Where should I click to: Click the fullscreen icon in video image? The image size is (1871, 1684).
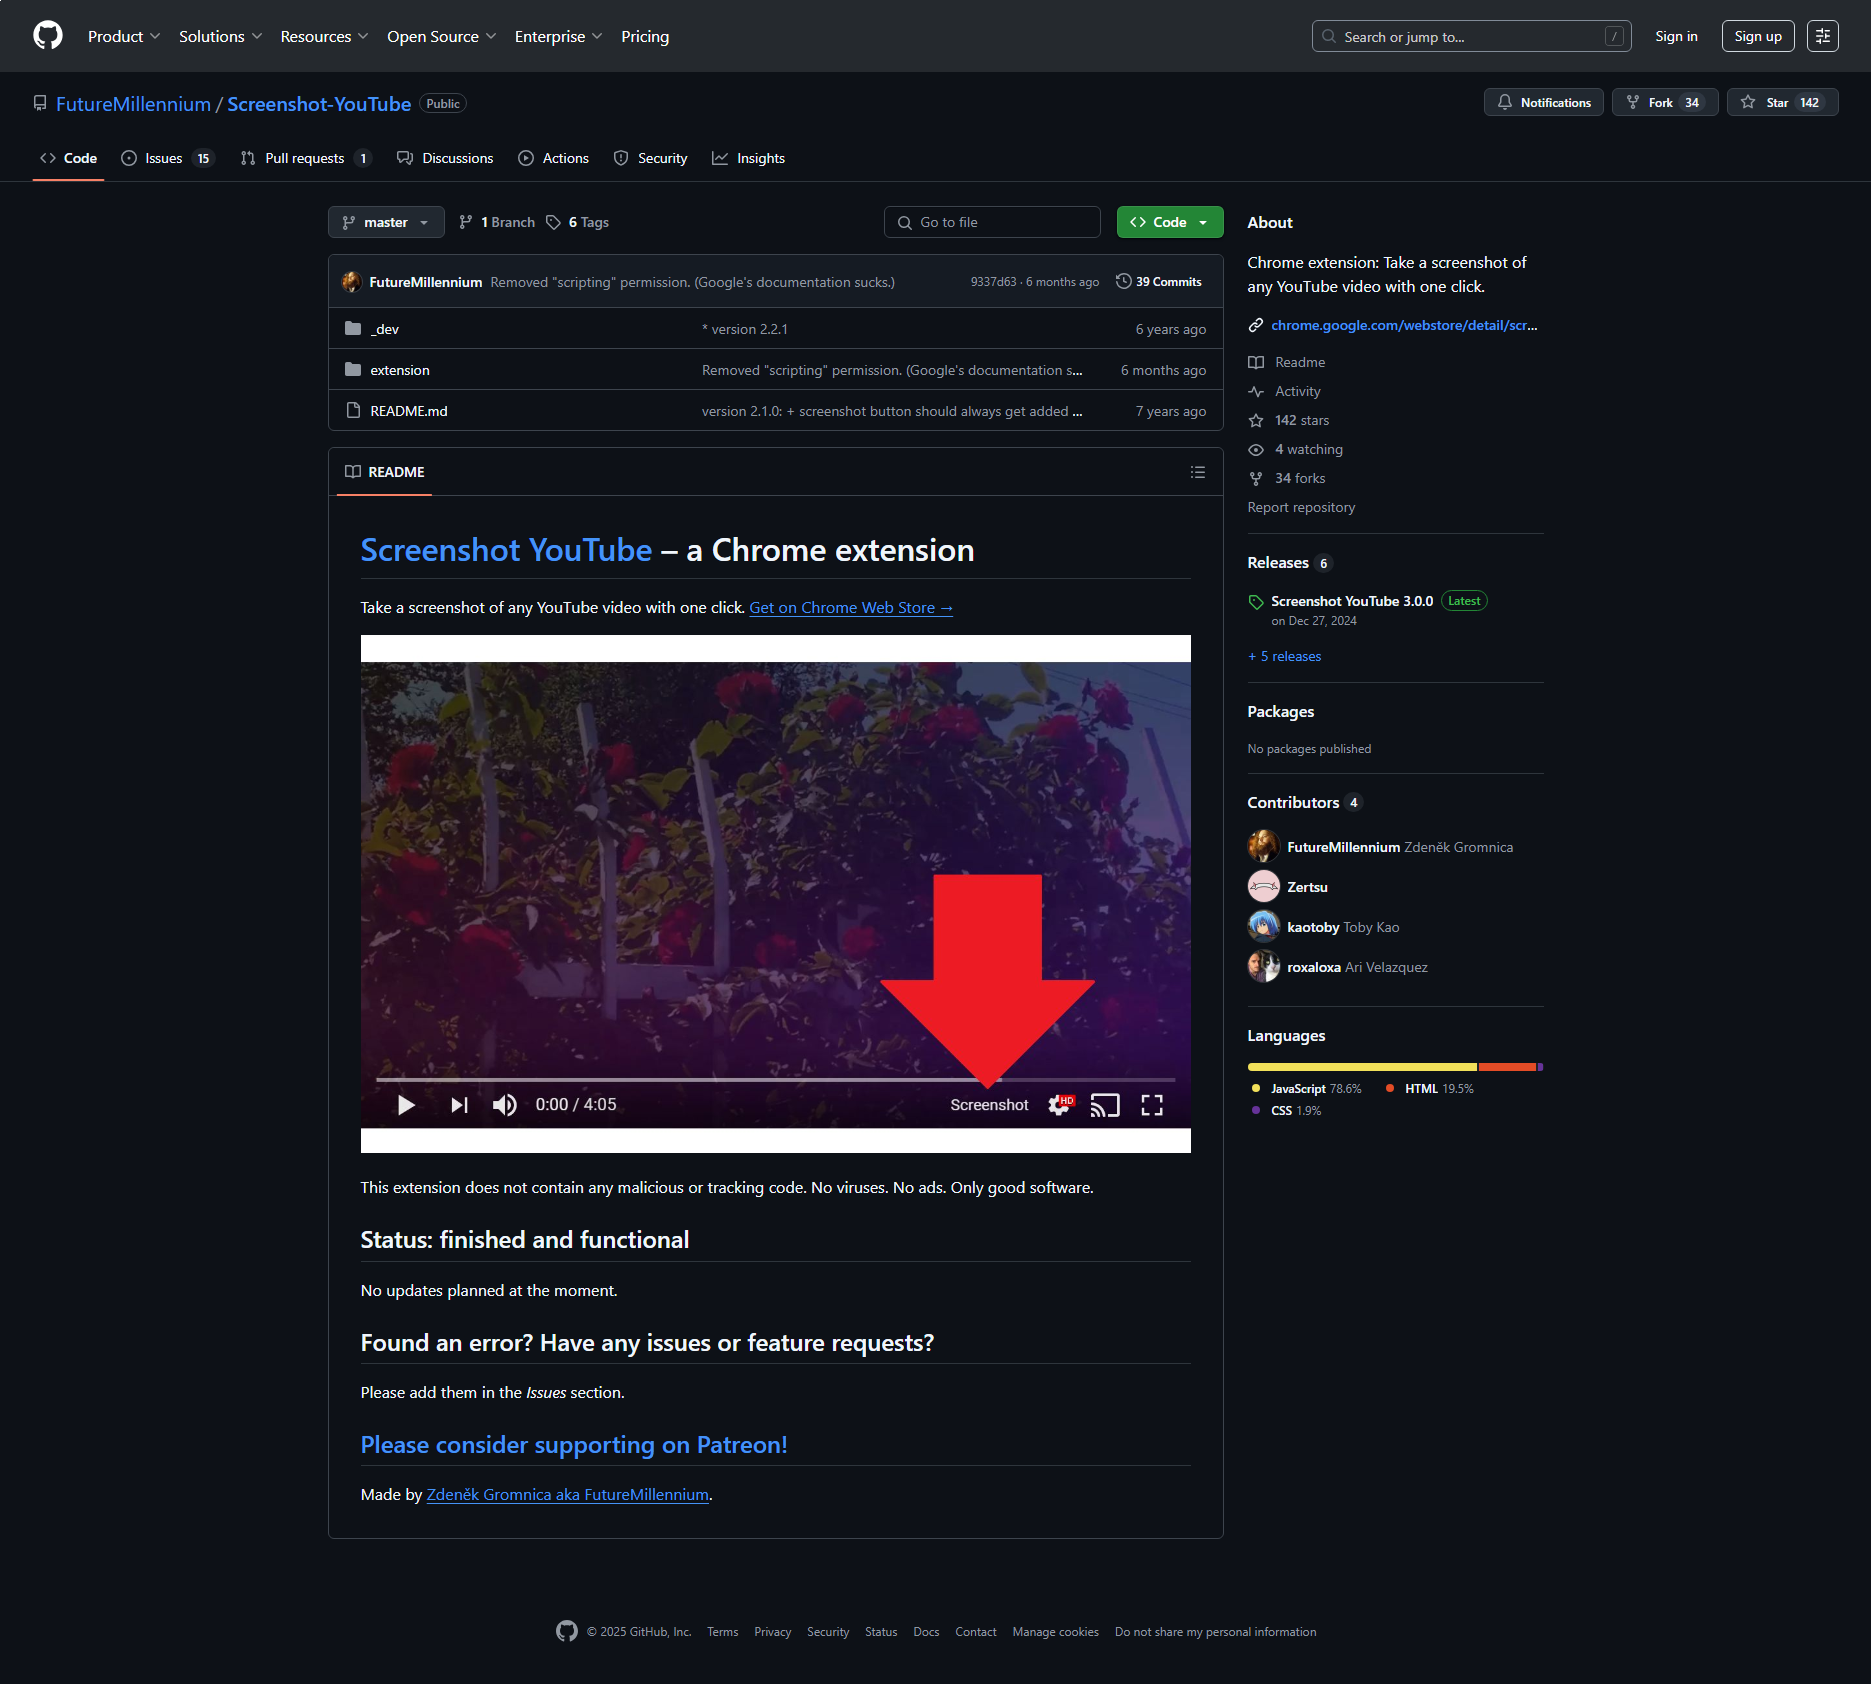coord(1152,1105)
